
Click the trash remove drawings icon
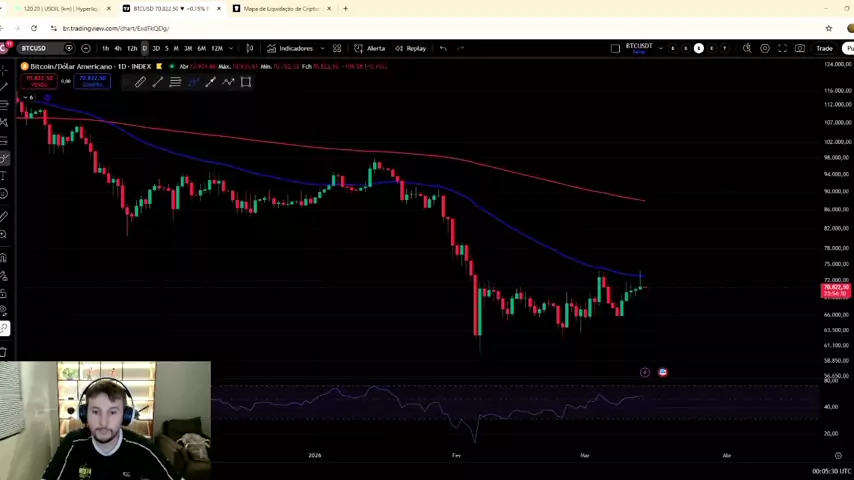coord(4,351)
